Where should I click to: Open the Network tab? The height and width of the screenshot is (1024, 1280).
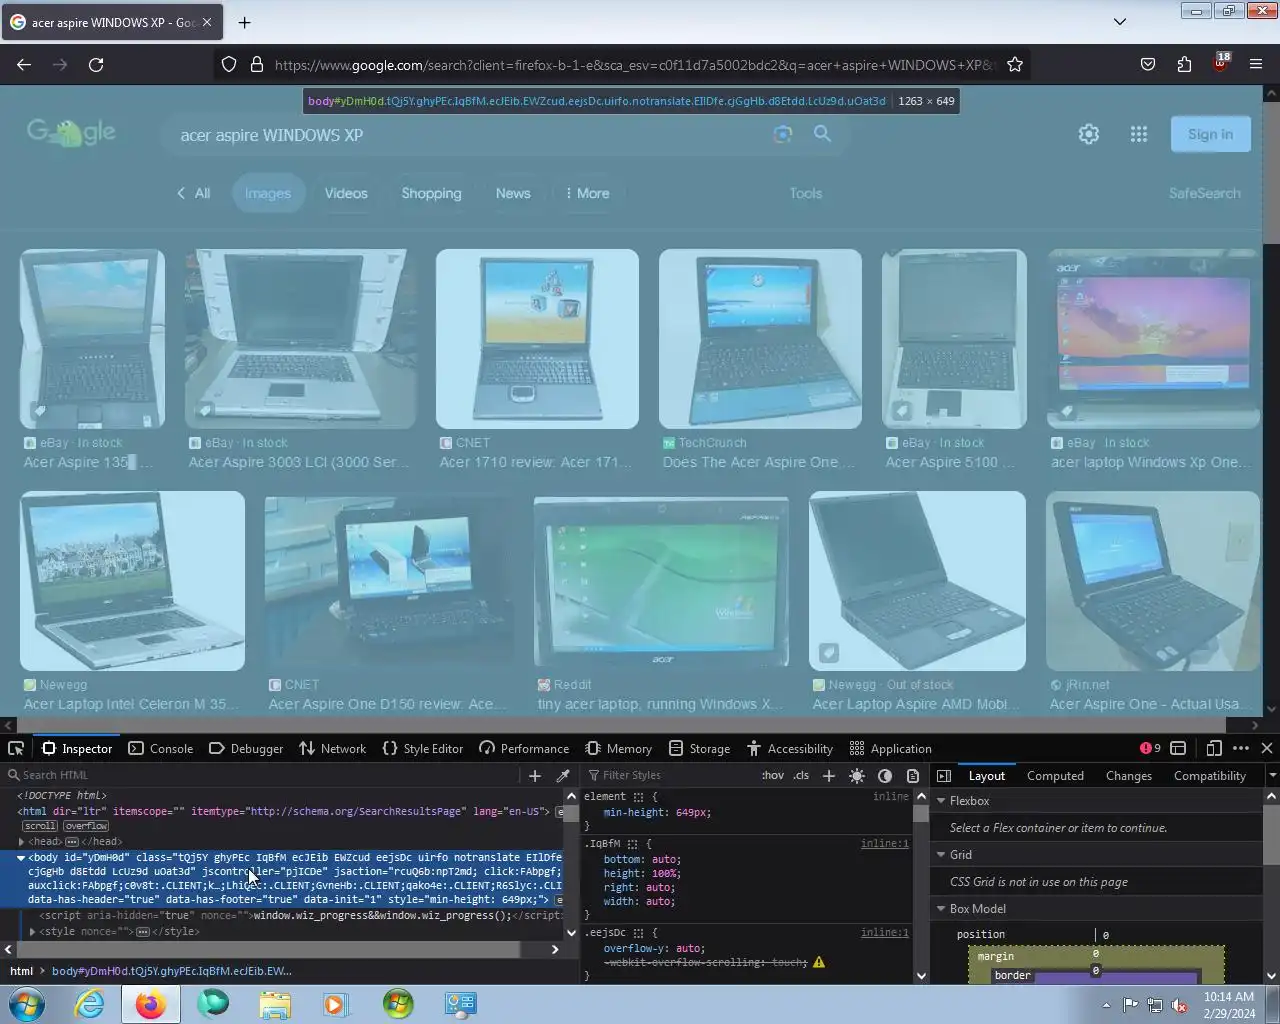333,748
